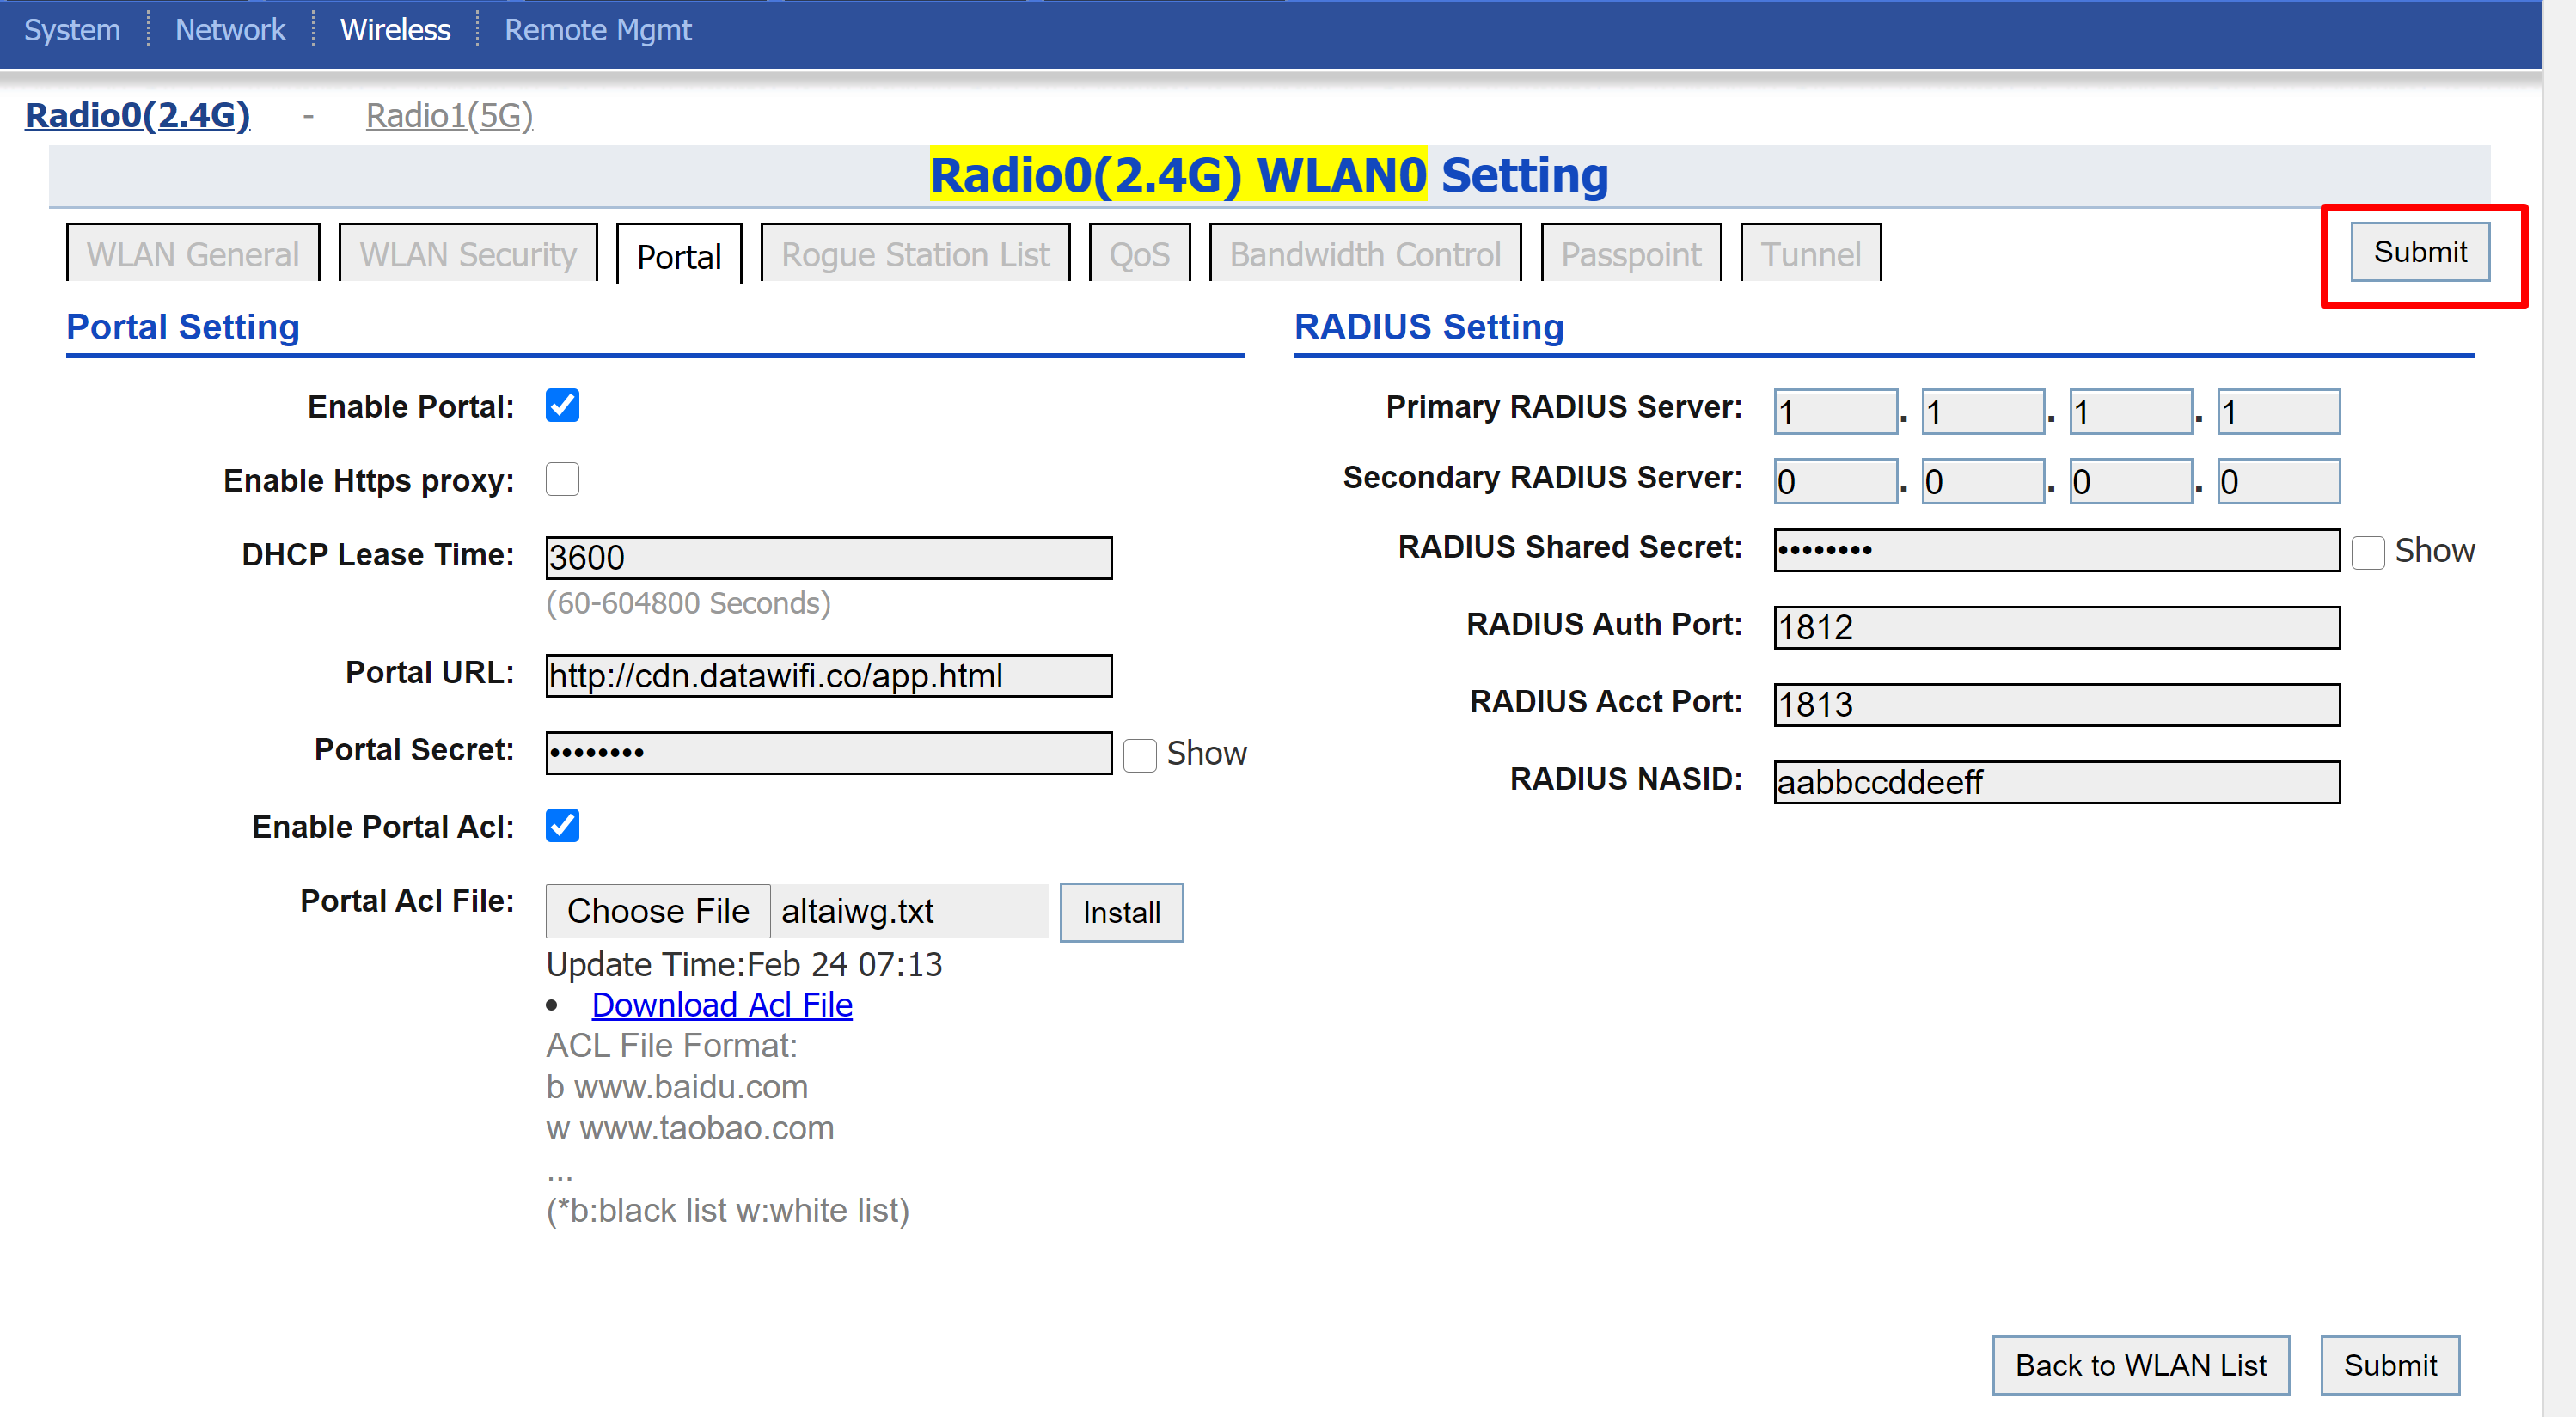The width and height of the screenshot is (2576, 1417).
Task: Open the Network menu
Action: [230, 30]
